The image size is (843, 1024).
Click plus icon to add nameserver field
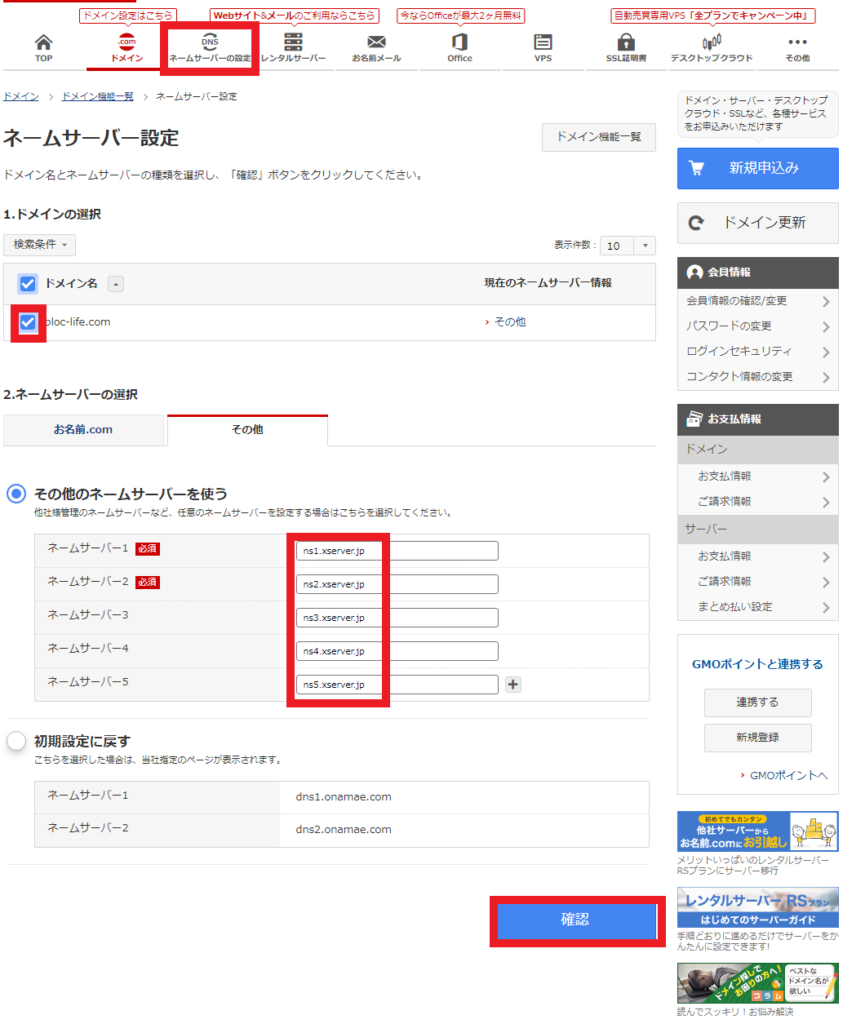point(513,684)
